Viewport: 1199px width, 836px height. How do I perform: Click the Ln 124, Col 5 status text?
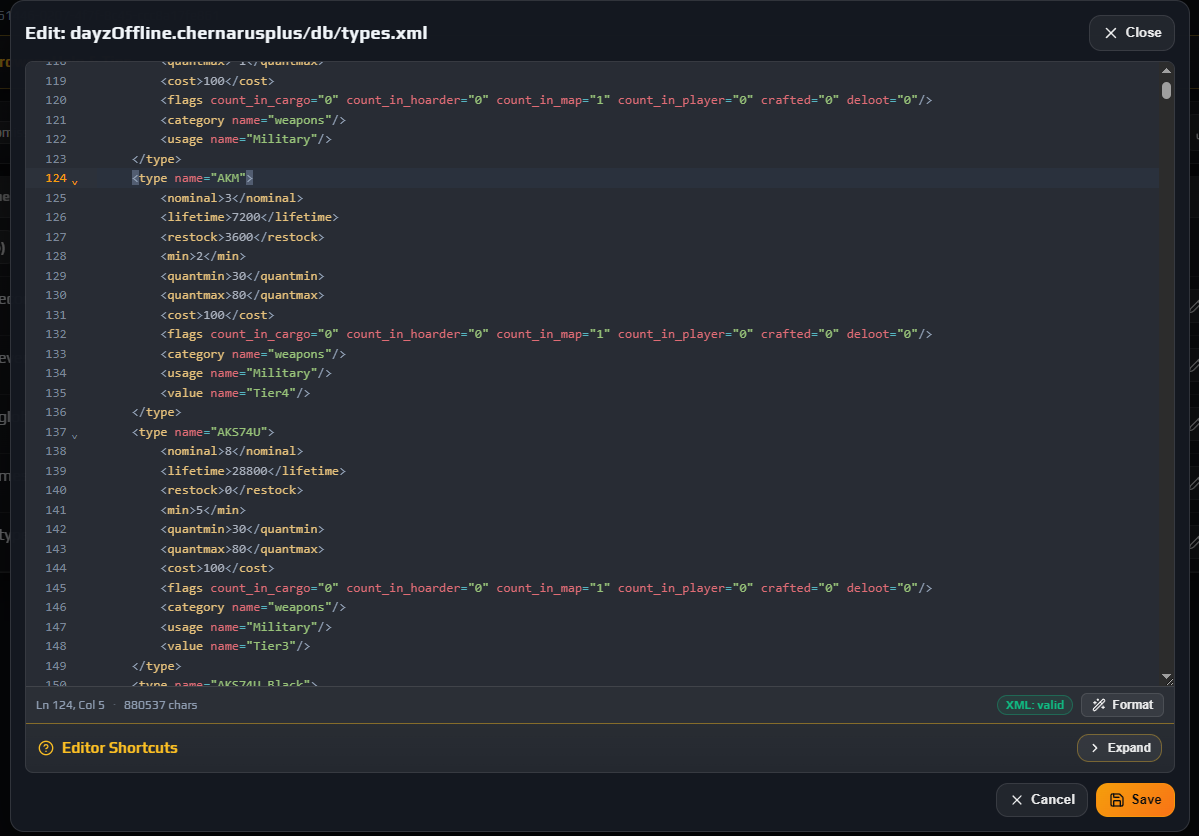[x=70, y=704]
